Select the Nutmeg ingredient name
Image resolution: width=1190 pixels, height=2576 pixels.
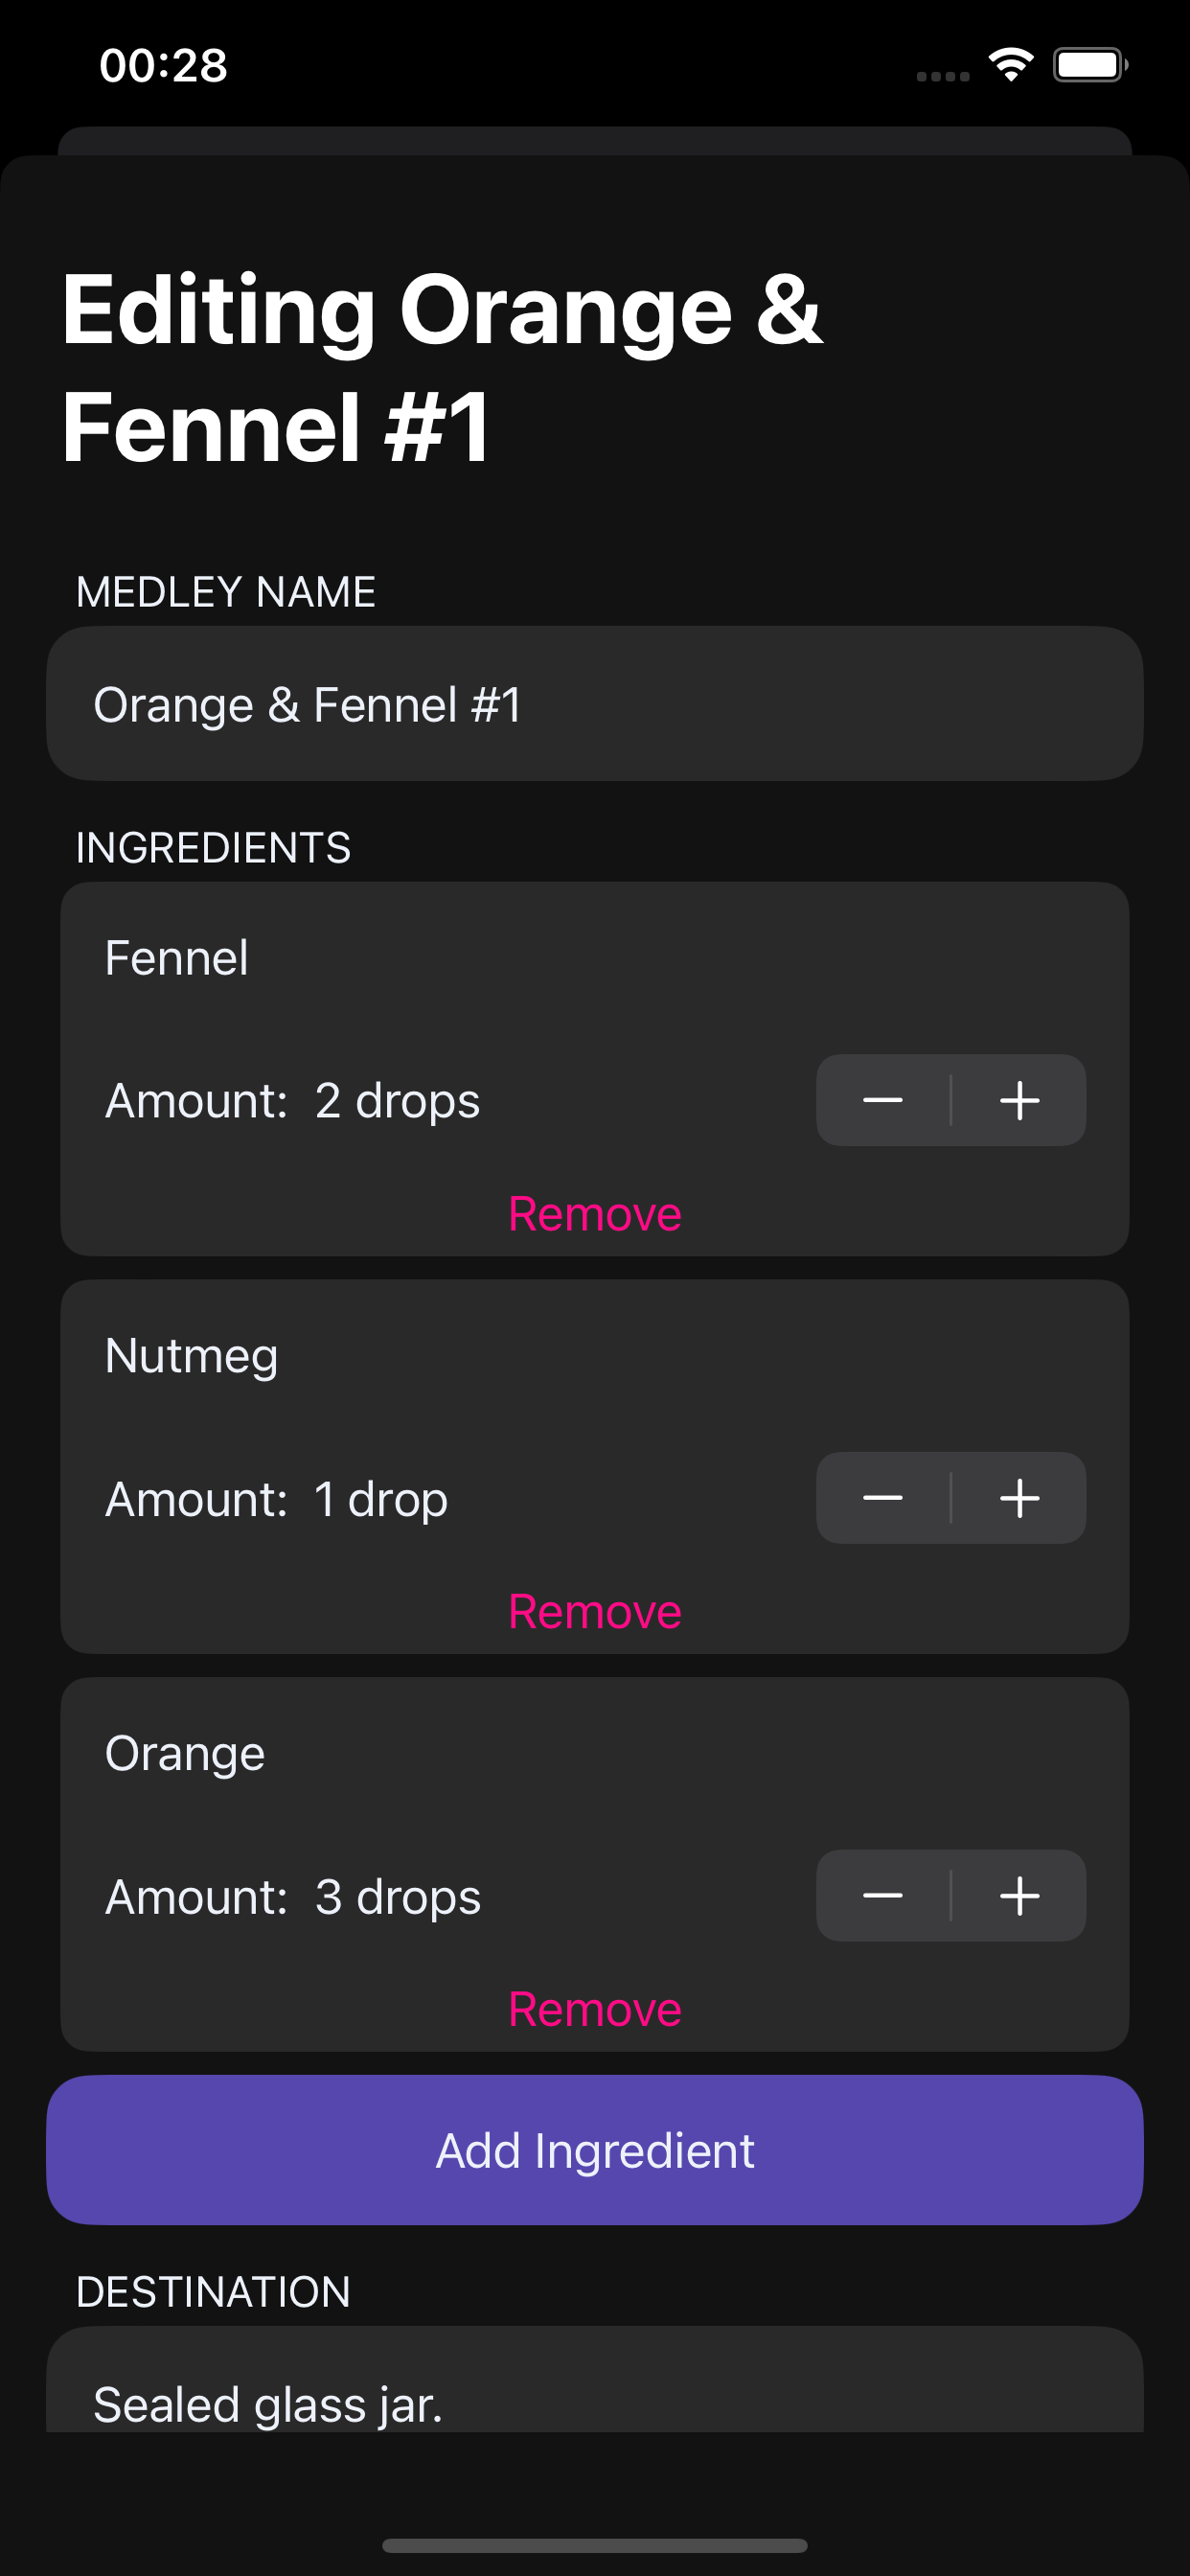click(x=192, y=1357)
